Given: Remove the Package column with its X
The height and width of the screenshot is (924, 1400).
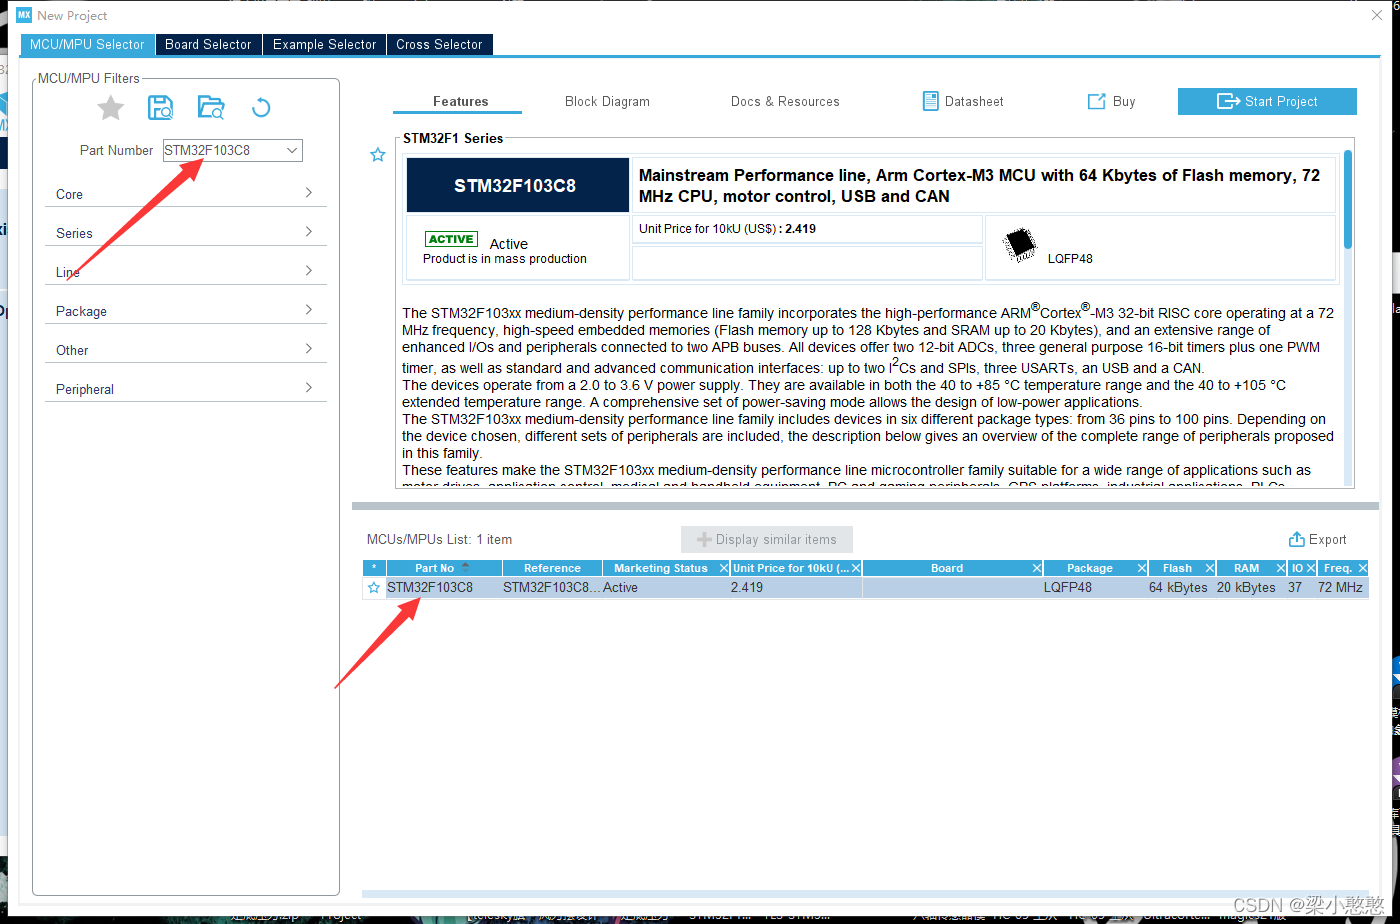Looking at the screenshot, I should [x=1142, y=568].
